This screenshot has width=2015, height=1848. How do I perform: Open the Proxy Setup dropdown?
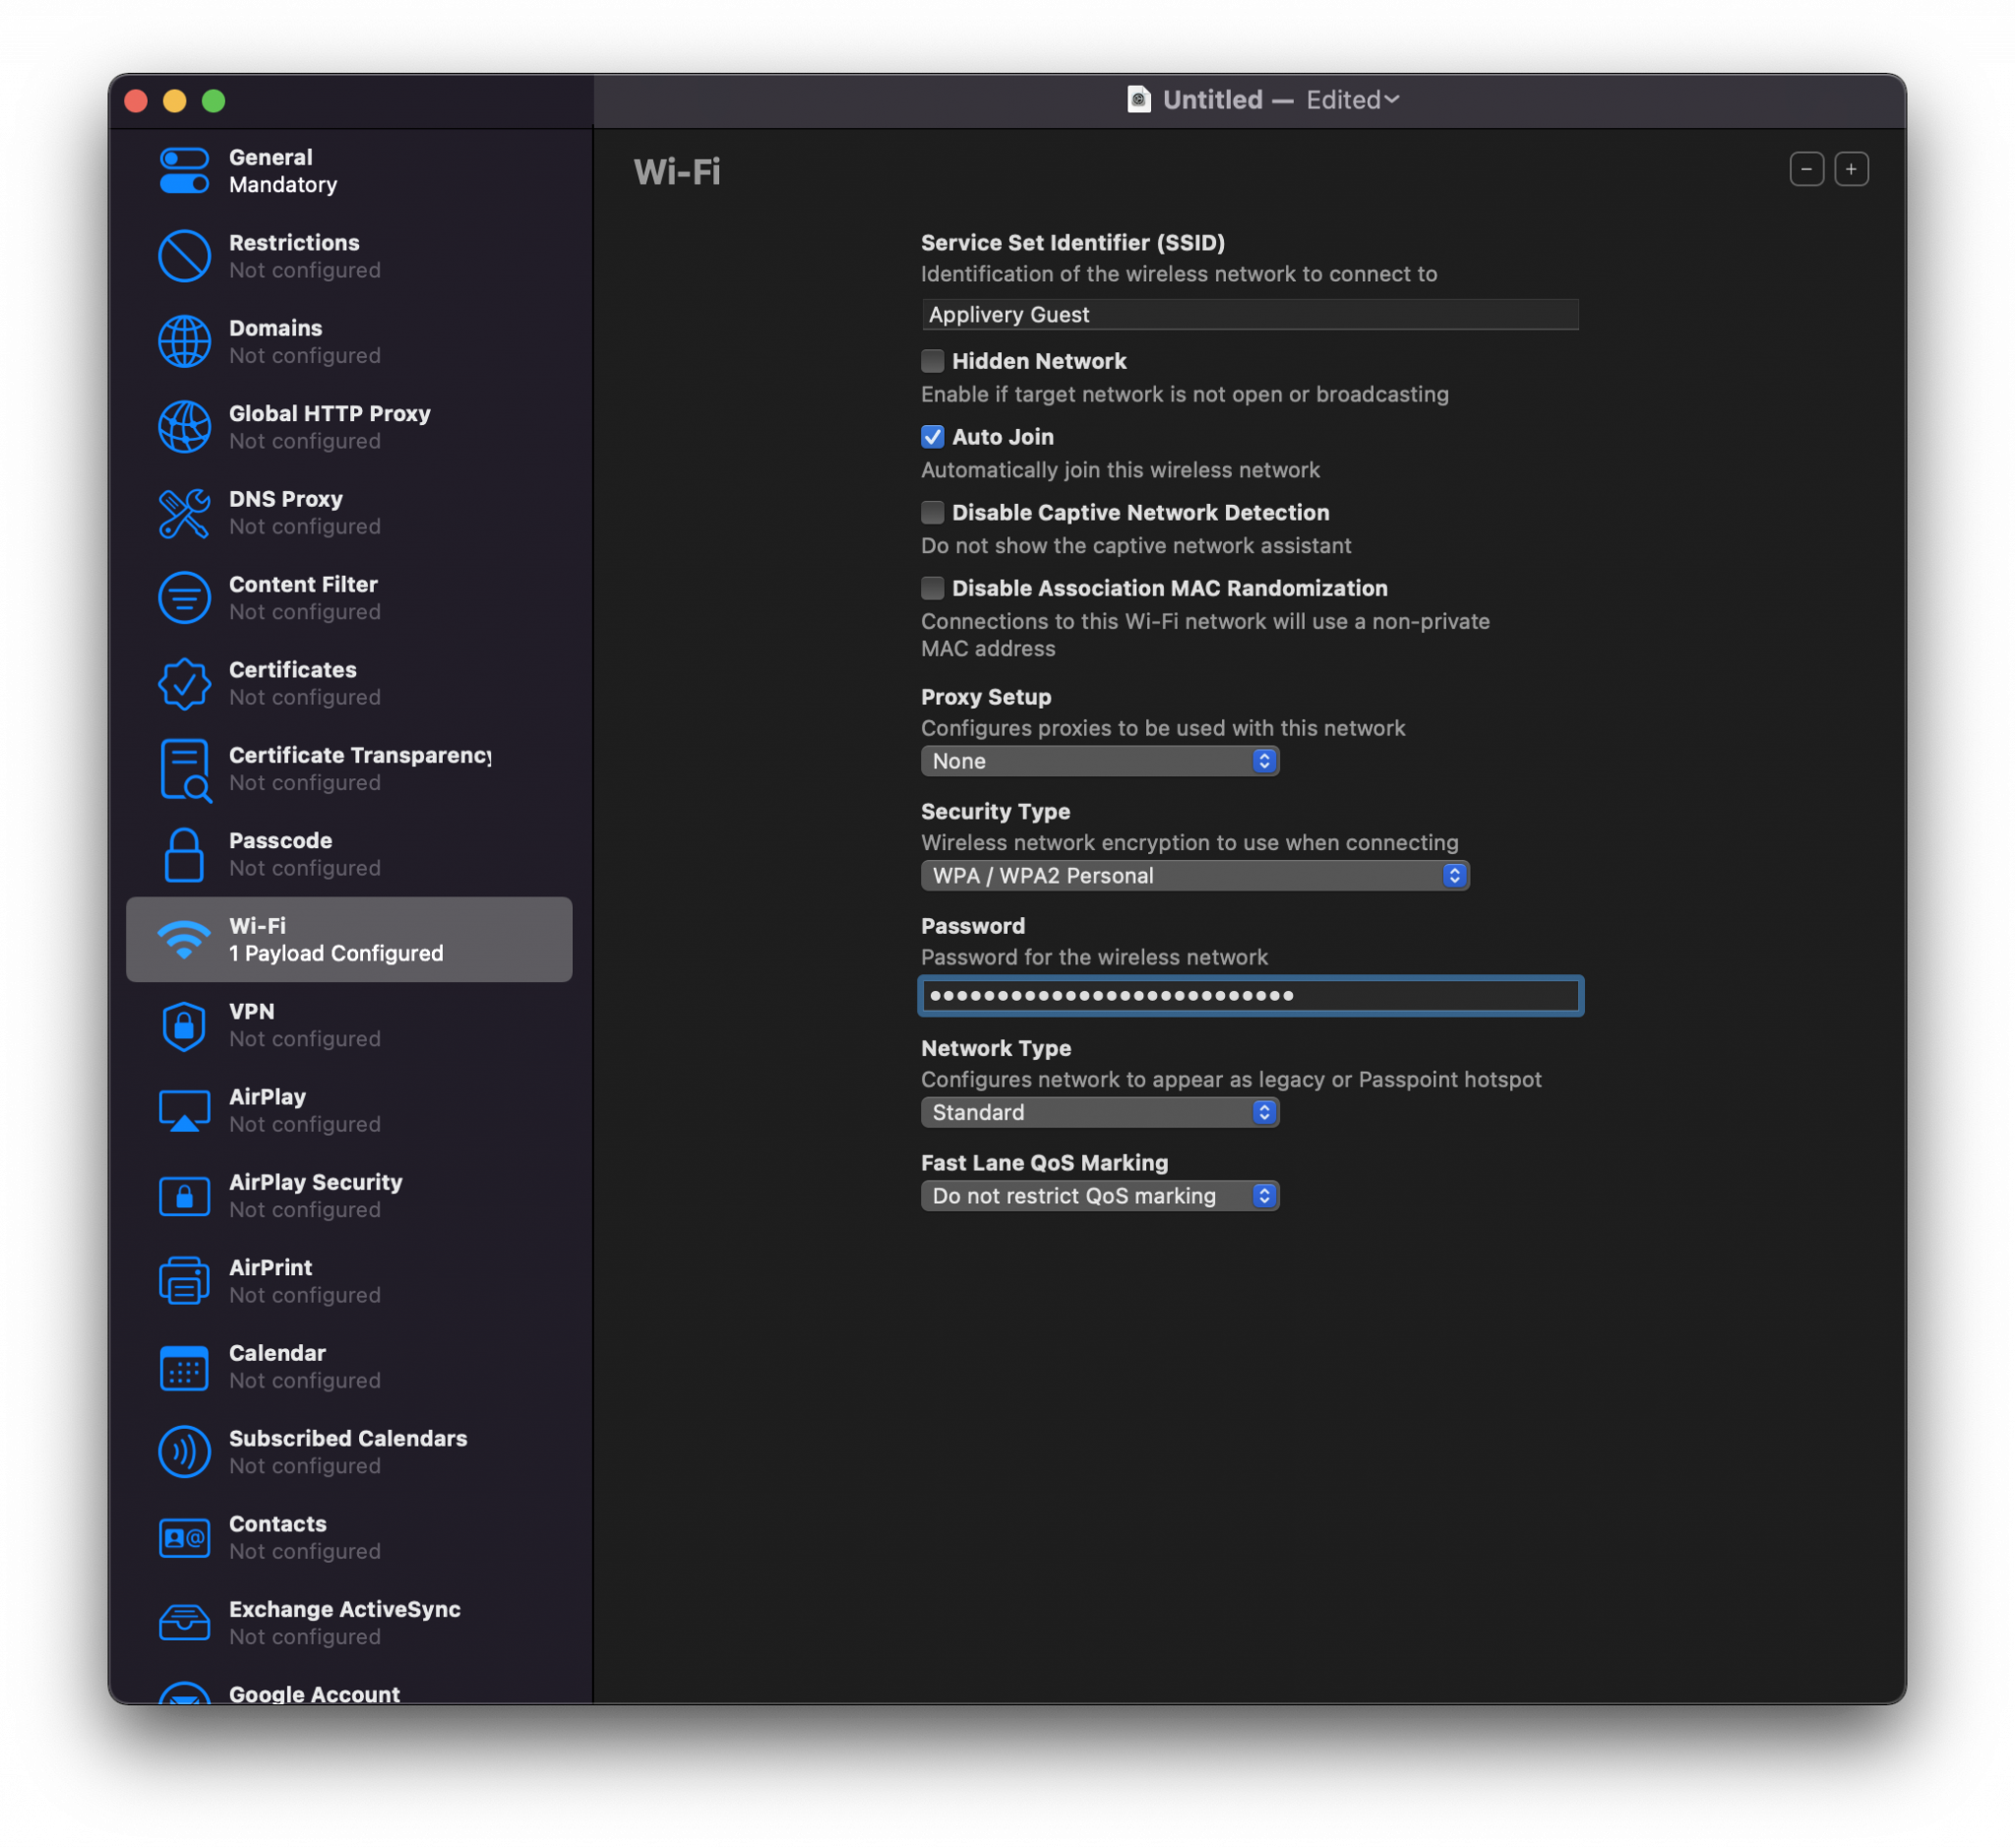tap(1098, 760)
